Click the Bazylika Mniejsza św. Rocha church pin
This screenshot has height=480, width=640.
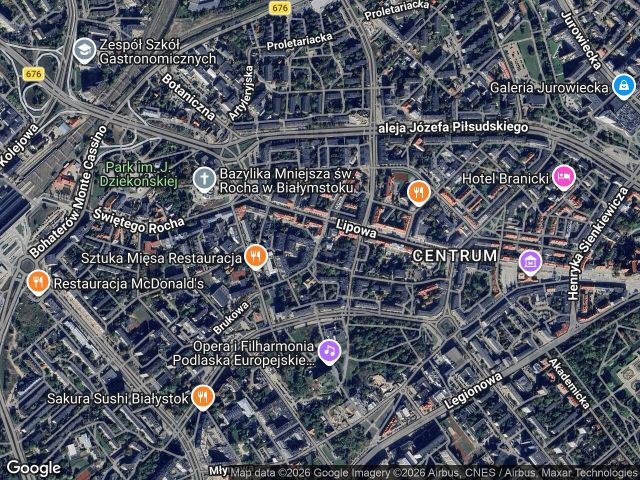coord(204,180)
